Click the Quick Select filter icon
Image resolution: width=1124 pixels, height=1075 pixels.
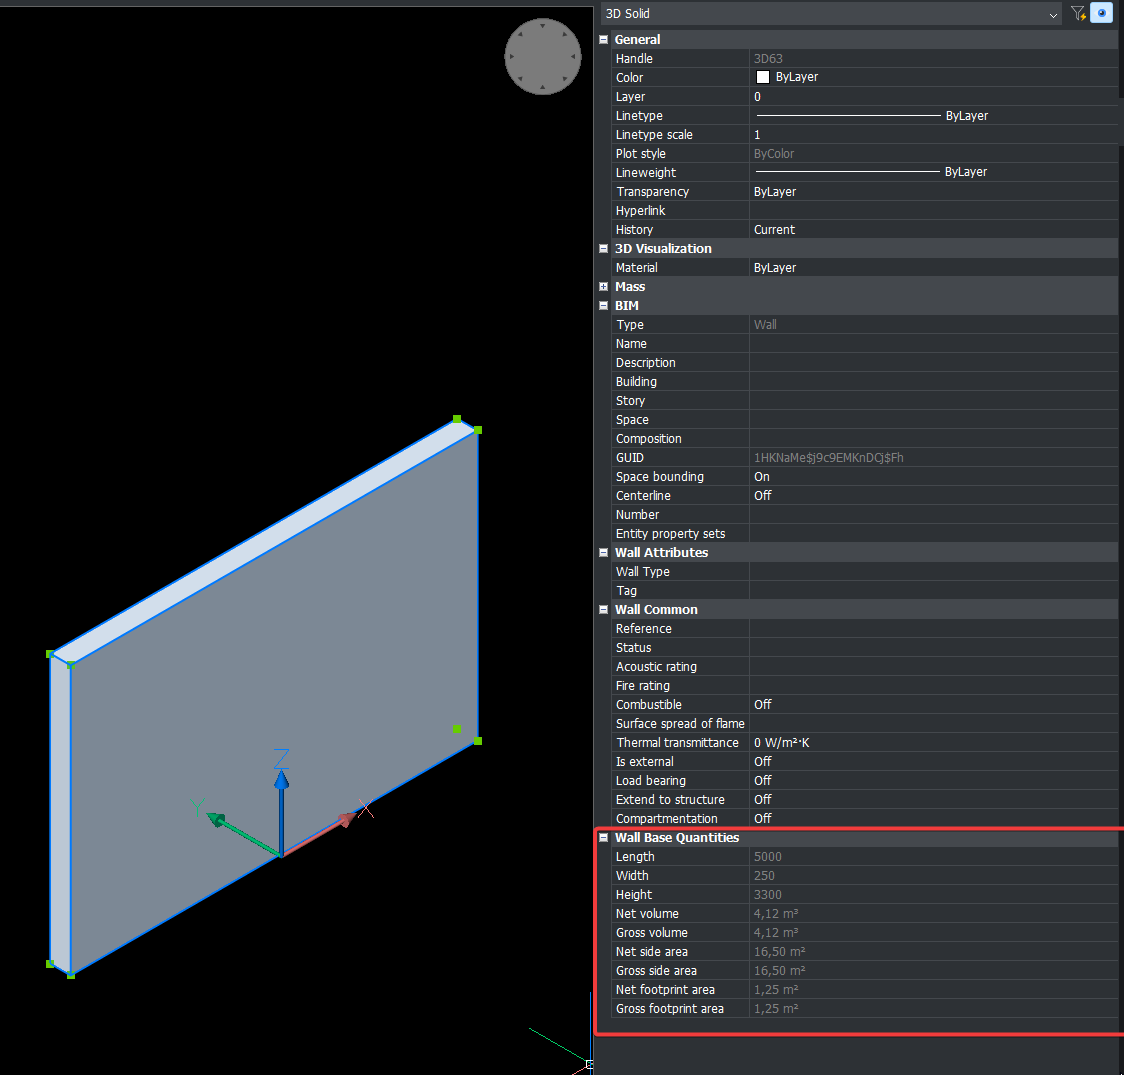coord(1078,13)
